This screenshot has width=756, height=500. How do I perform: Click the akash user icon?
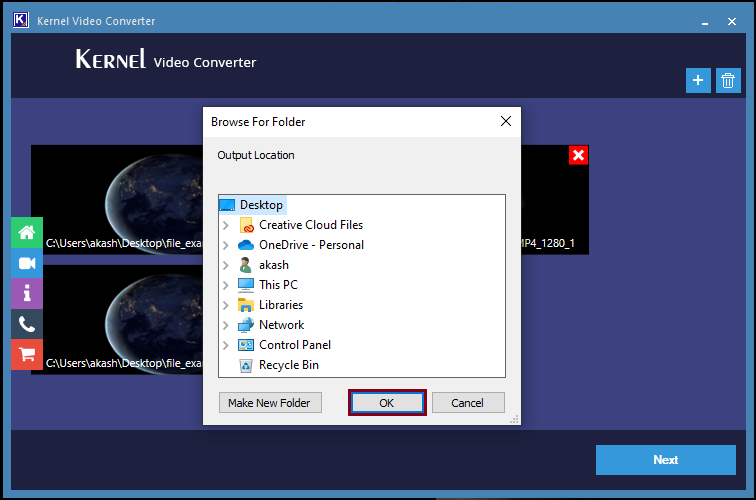245,265
